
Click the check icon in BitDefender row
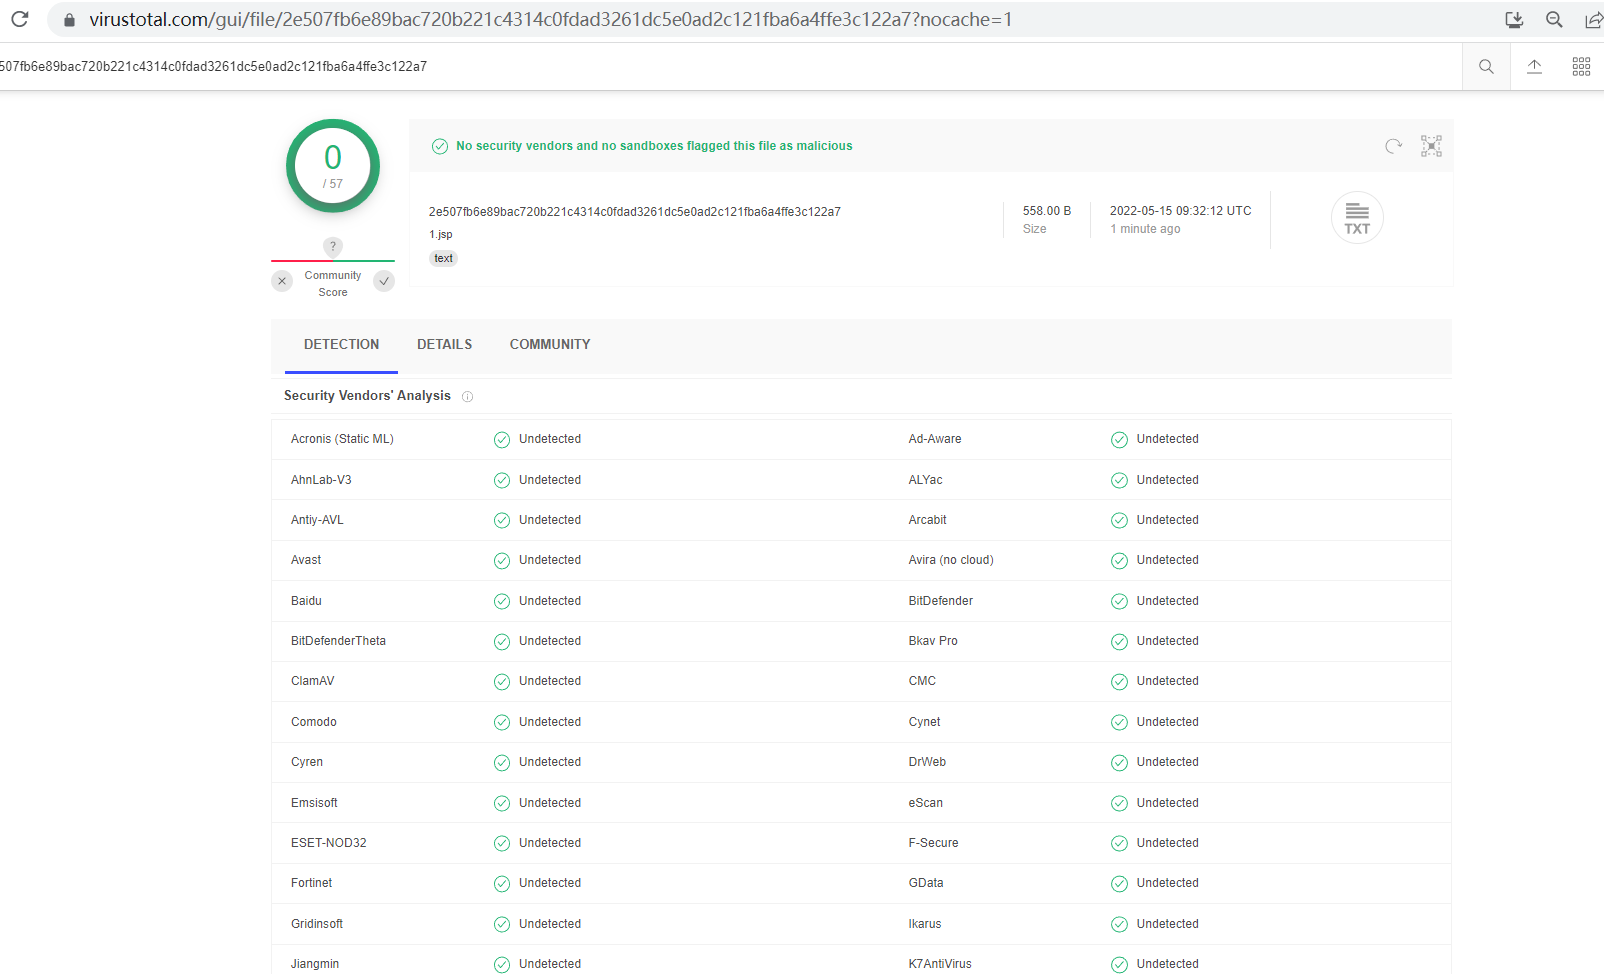[x=1120, y=602]
